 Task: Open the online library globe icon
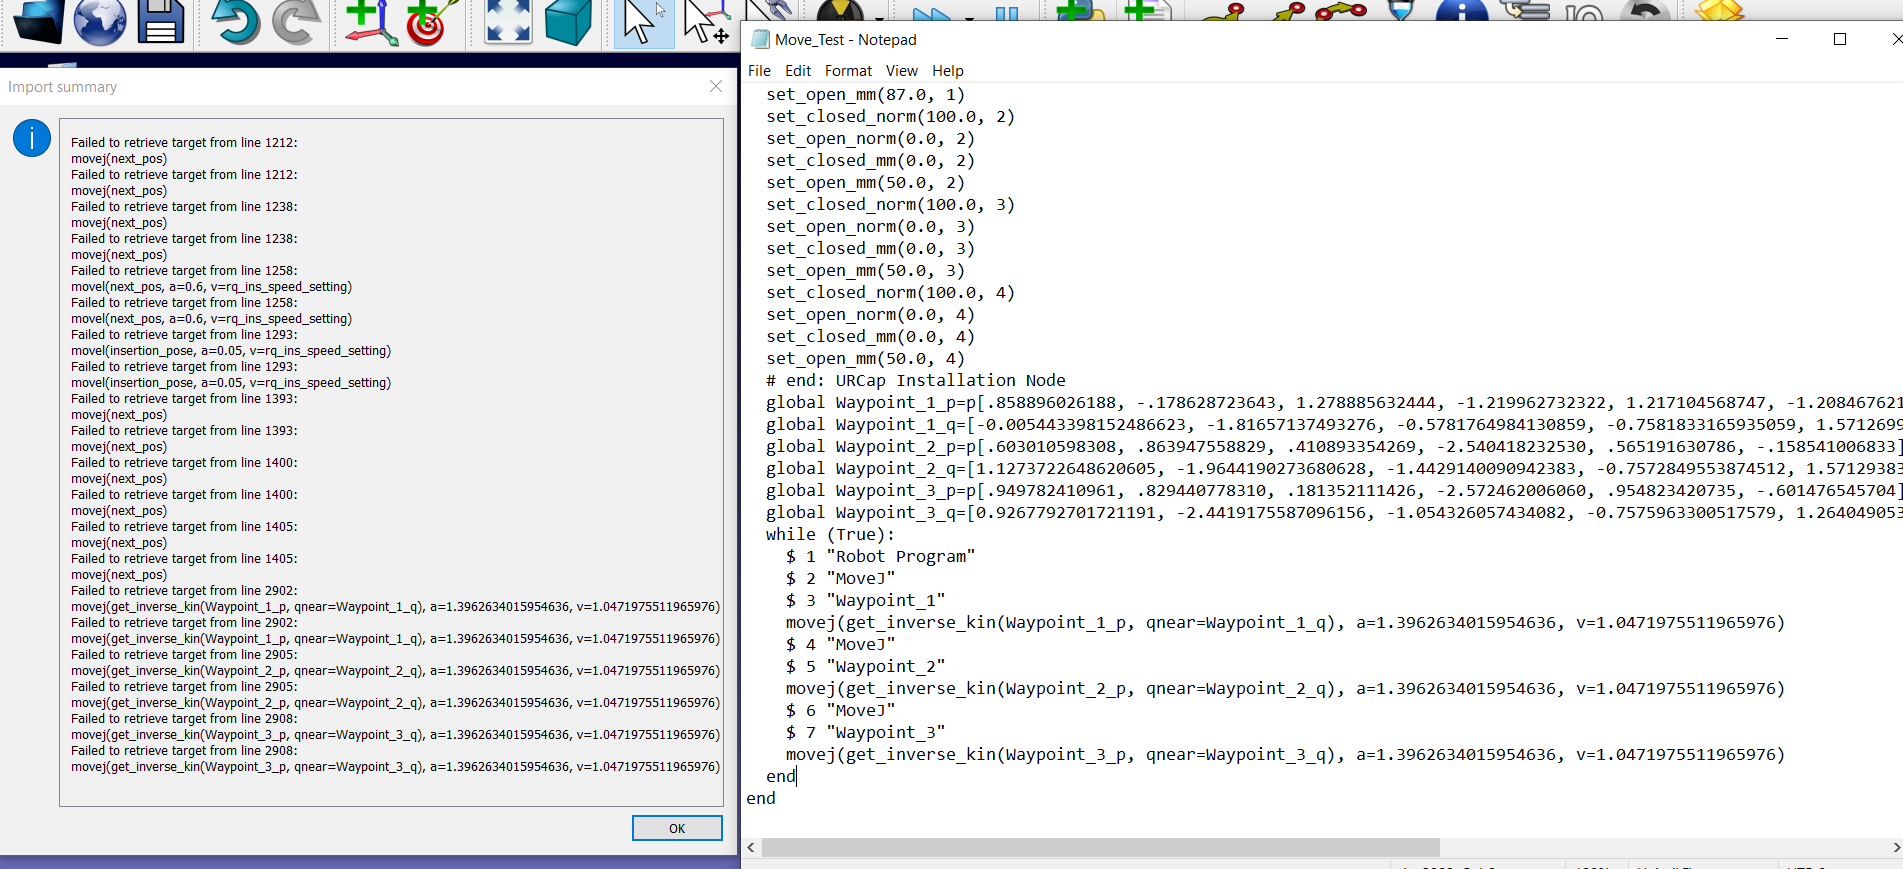pos(100,22)
